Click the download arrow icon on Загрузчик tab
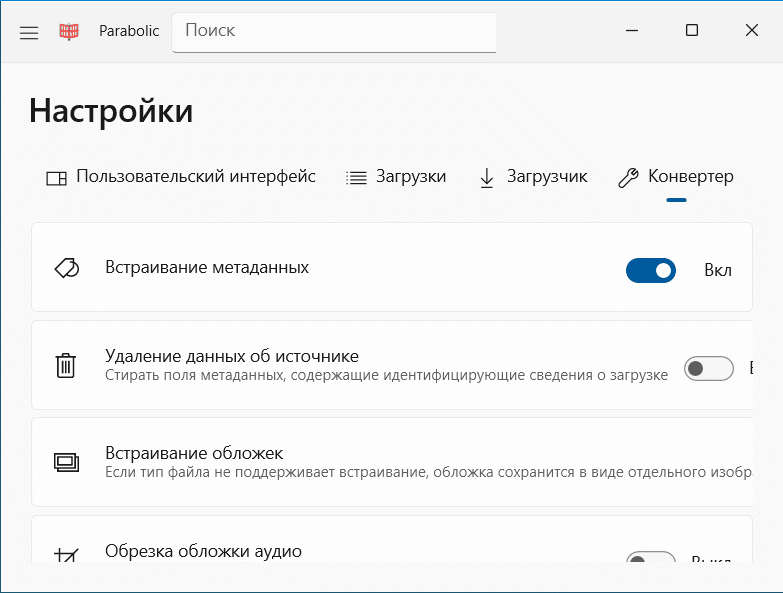This screenshot has height=593, width=783. 487,178
